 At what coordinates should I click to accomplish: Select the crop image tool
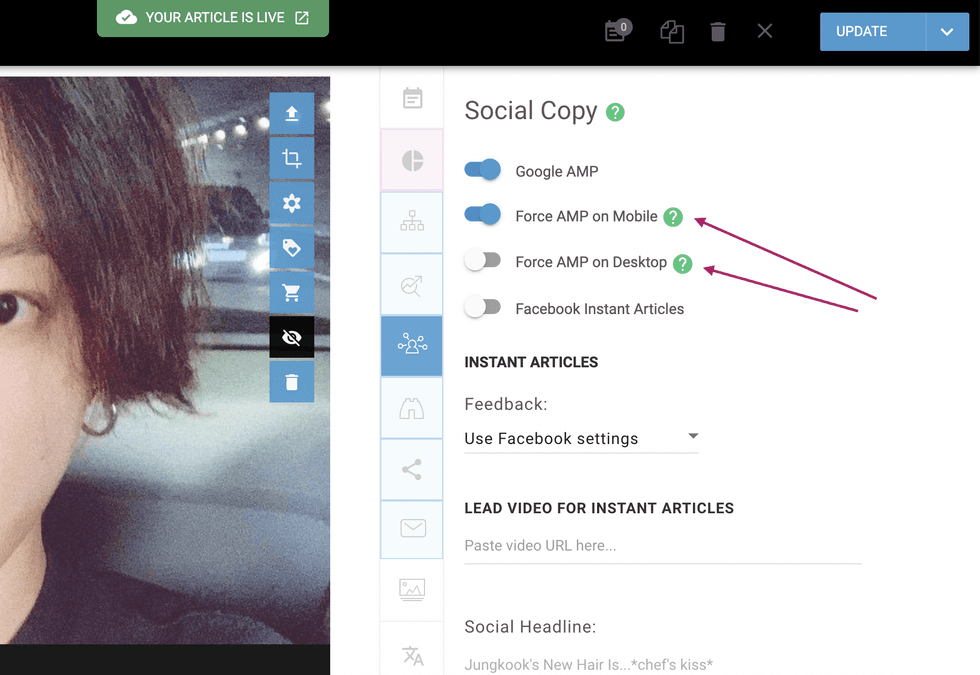291,158
